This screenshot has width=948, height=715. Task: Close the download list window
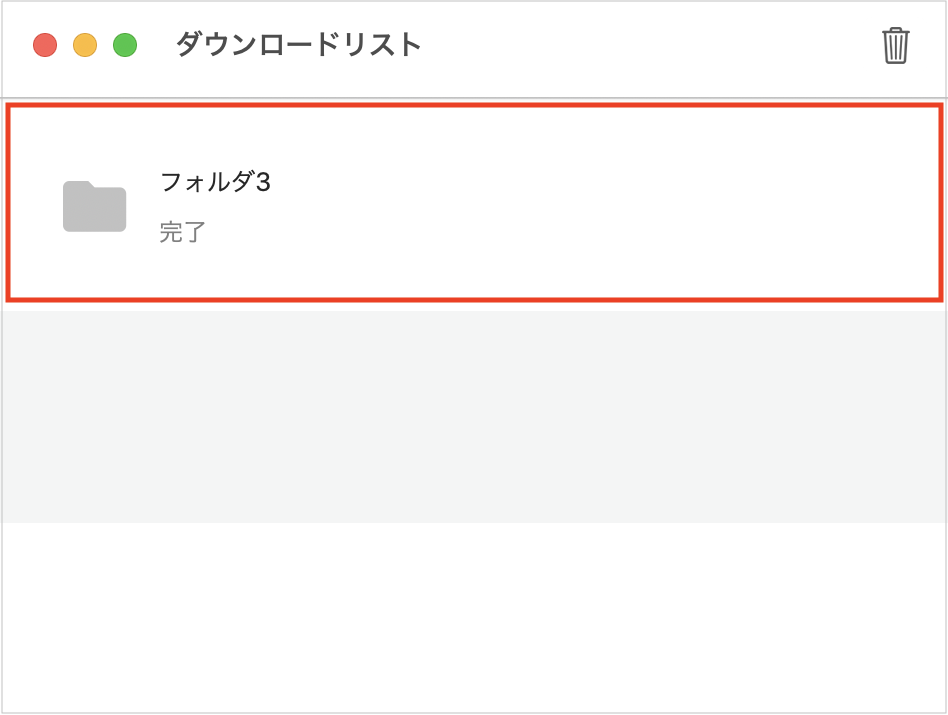[45, 46]
